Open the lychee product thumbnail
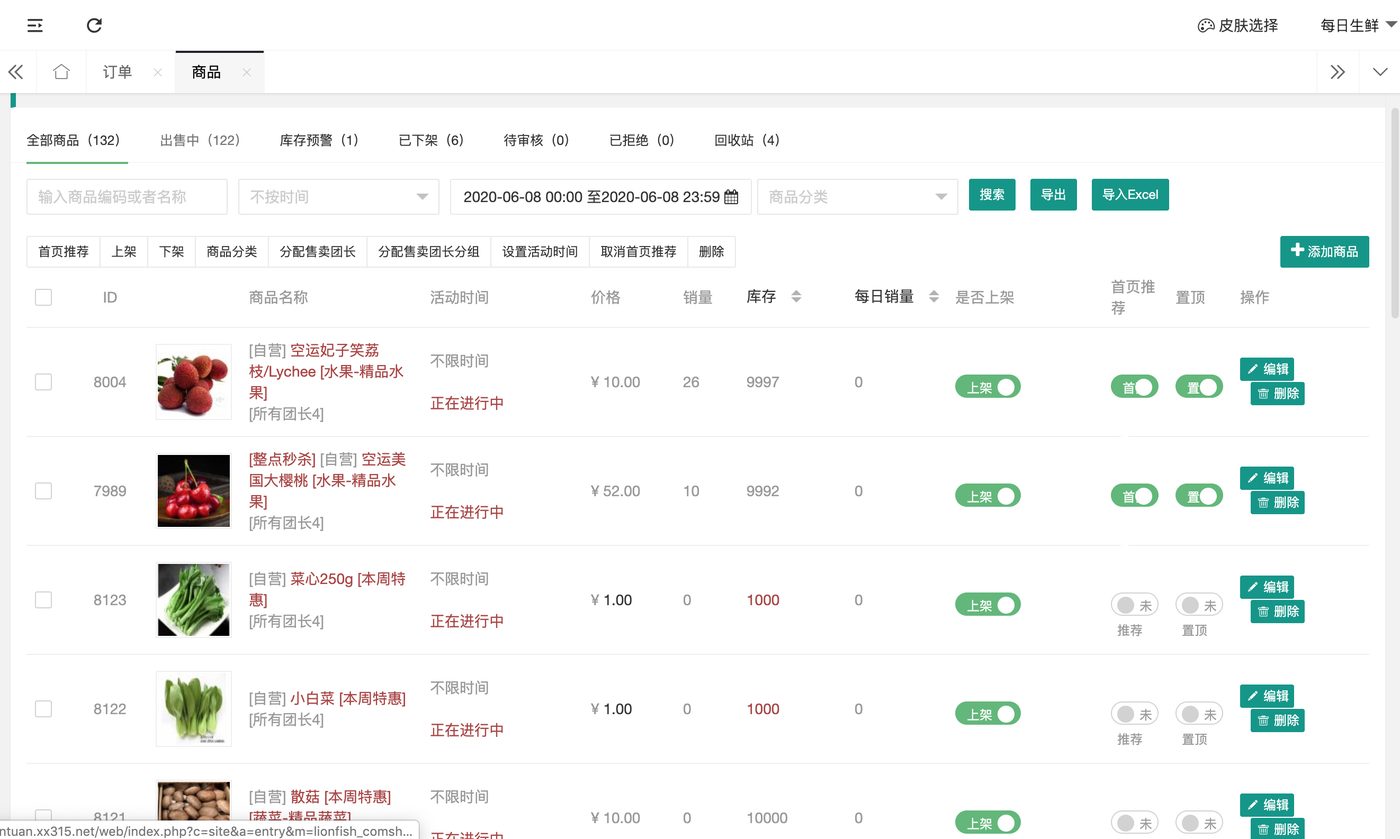1400x839 pixels. (x=194, y=382)
